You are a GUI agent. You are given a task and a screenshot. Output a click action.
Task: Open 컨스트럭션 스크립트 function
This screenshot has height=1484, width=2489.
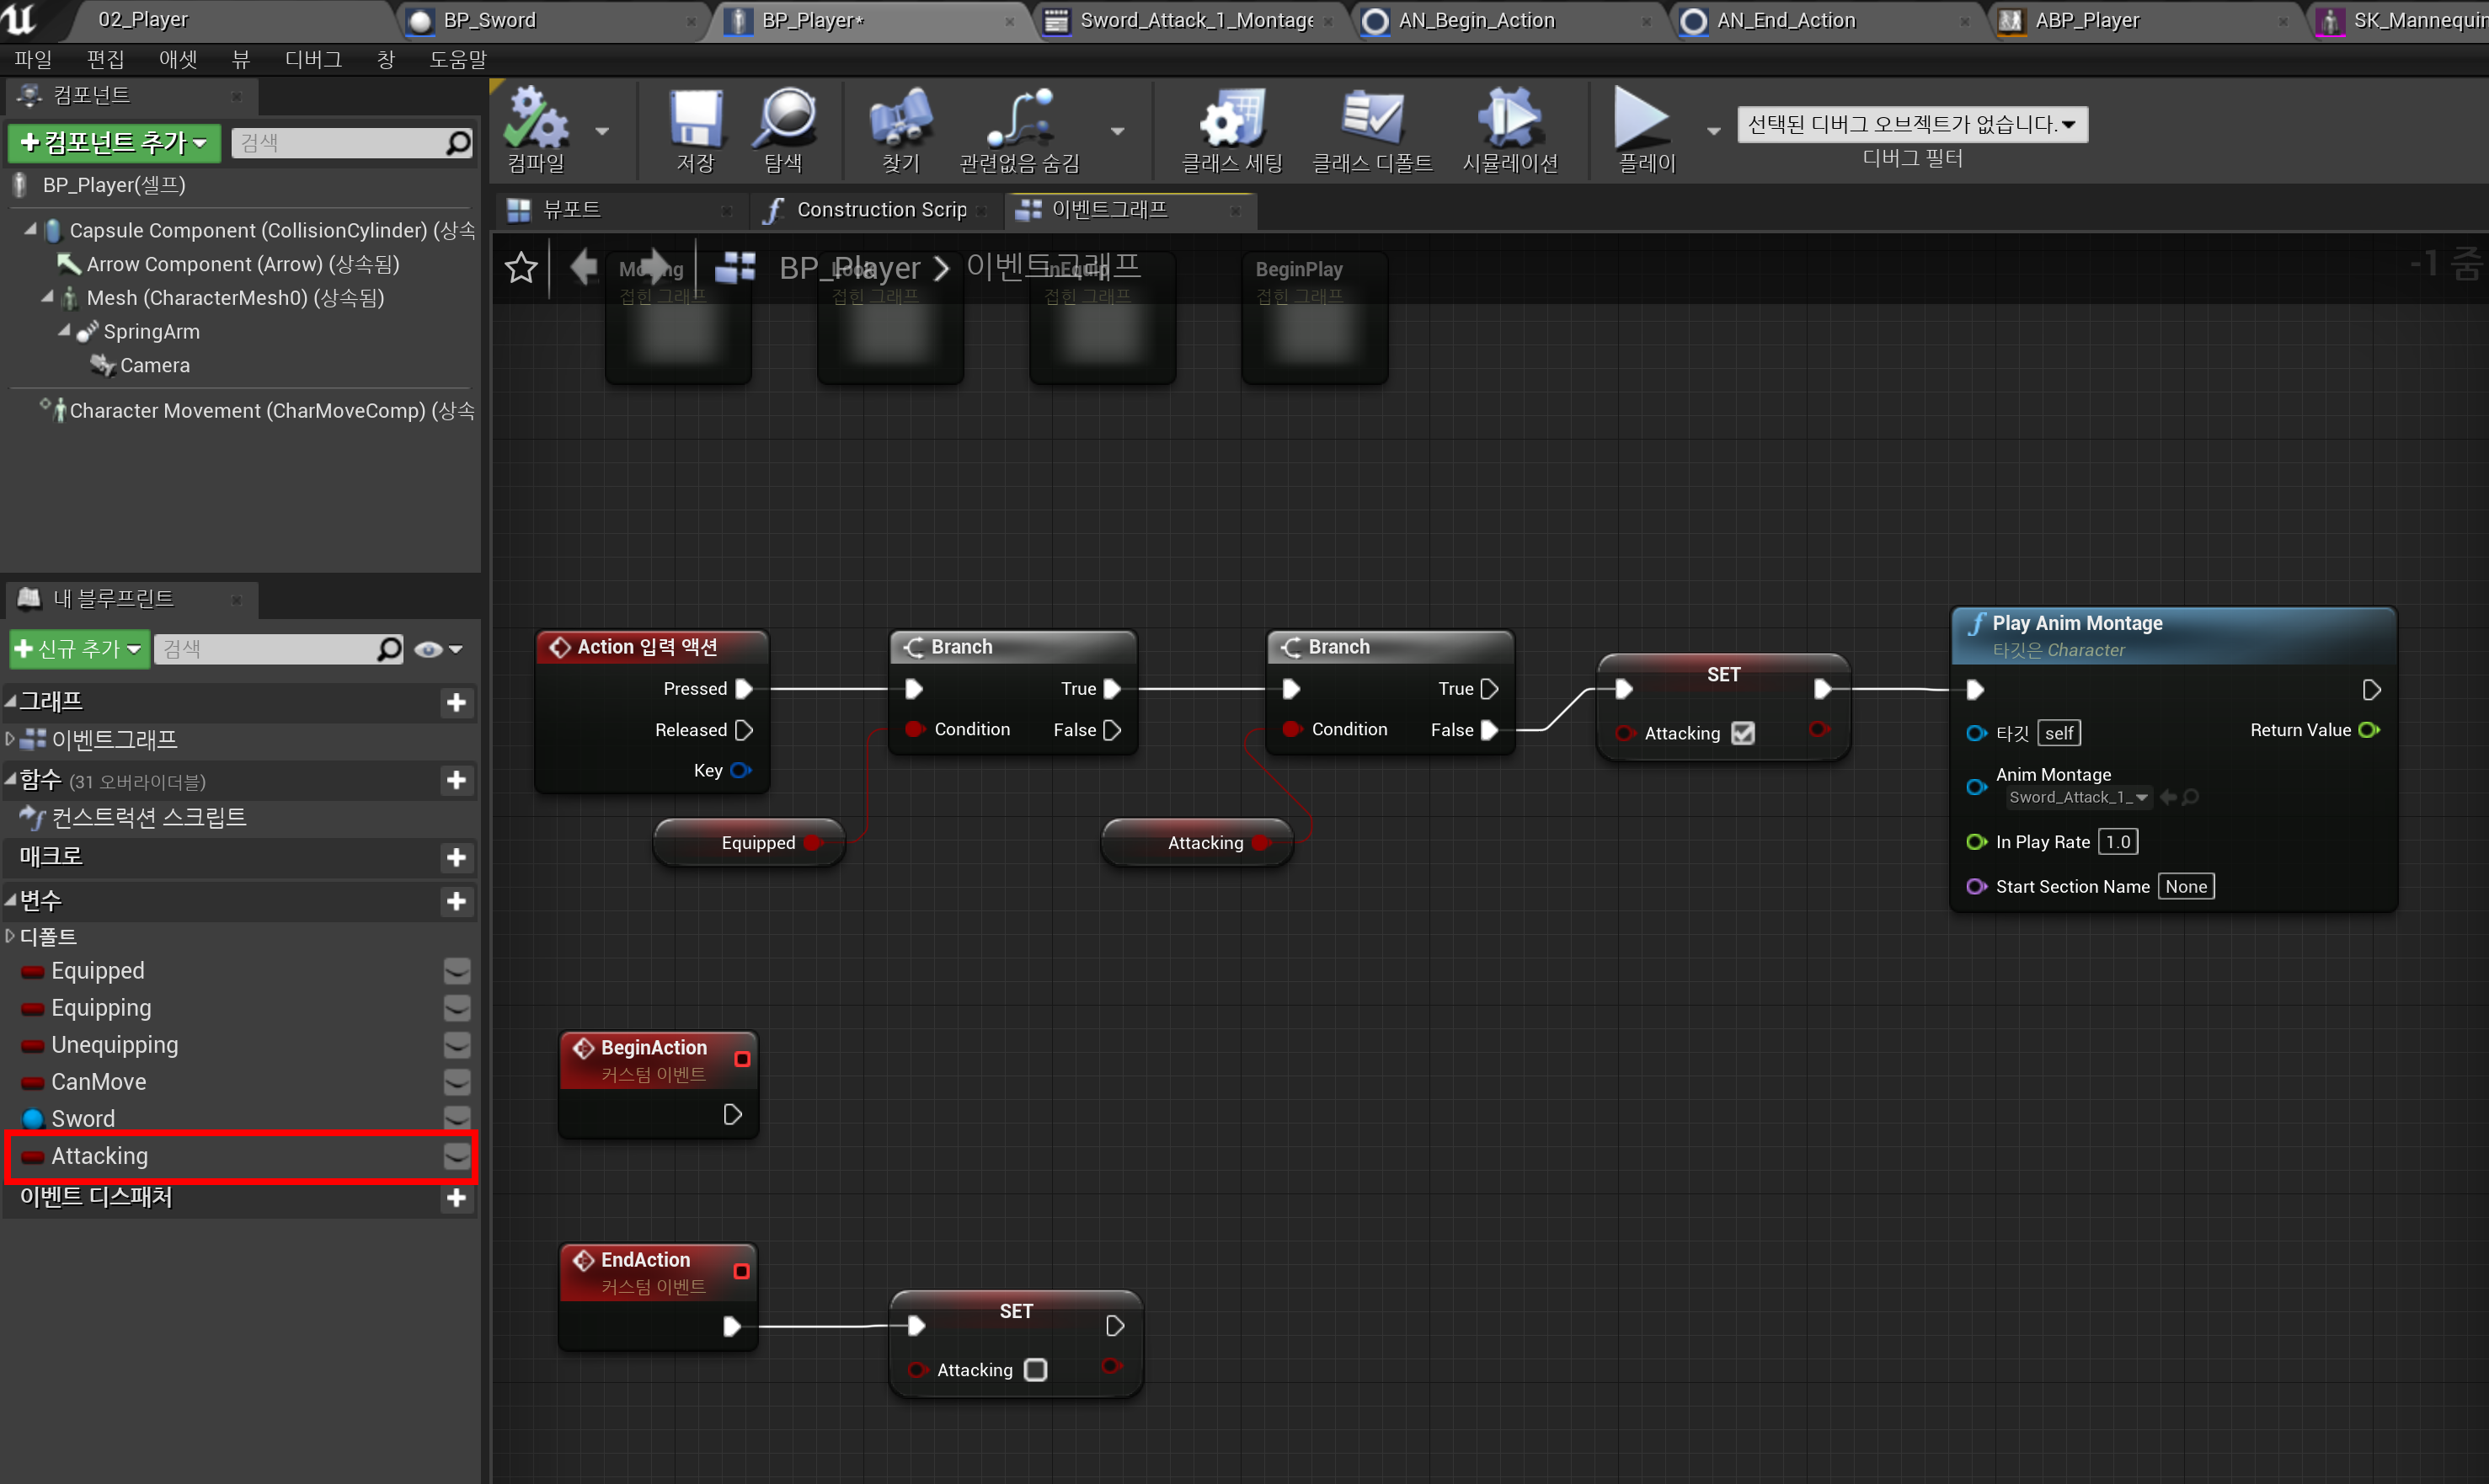(x=148, y=817)
